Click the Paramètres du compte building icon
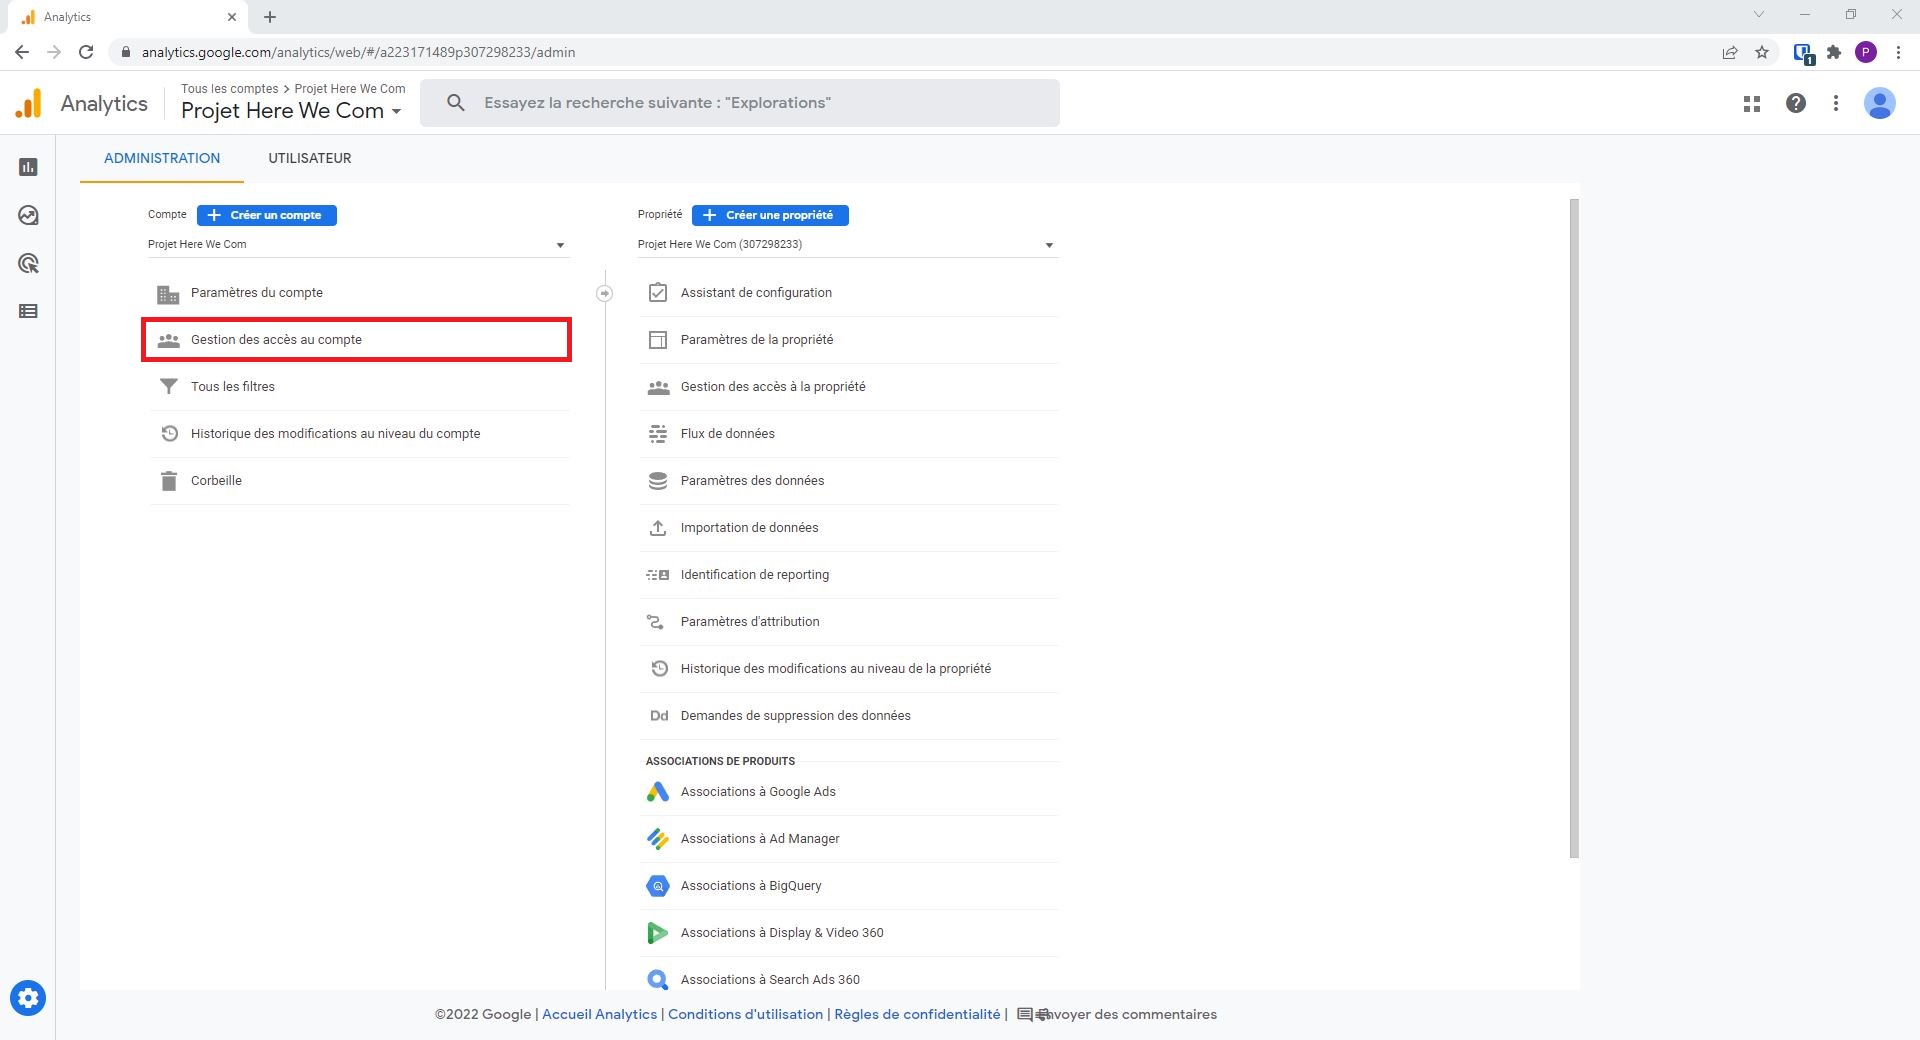Screen dimensions: 1920x1040 coord(168,294)
